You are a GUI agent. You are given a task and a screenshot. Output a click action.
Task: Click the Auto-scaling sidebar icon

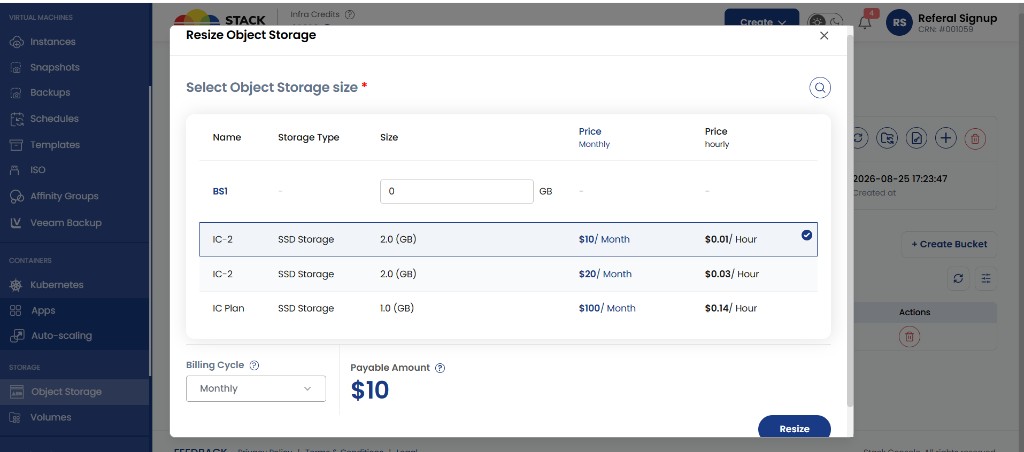[17, 336]
